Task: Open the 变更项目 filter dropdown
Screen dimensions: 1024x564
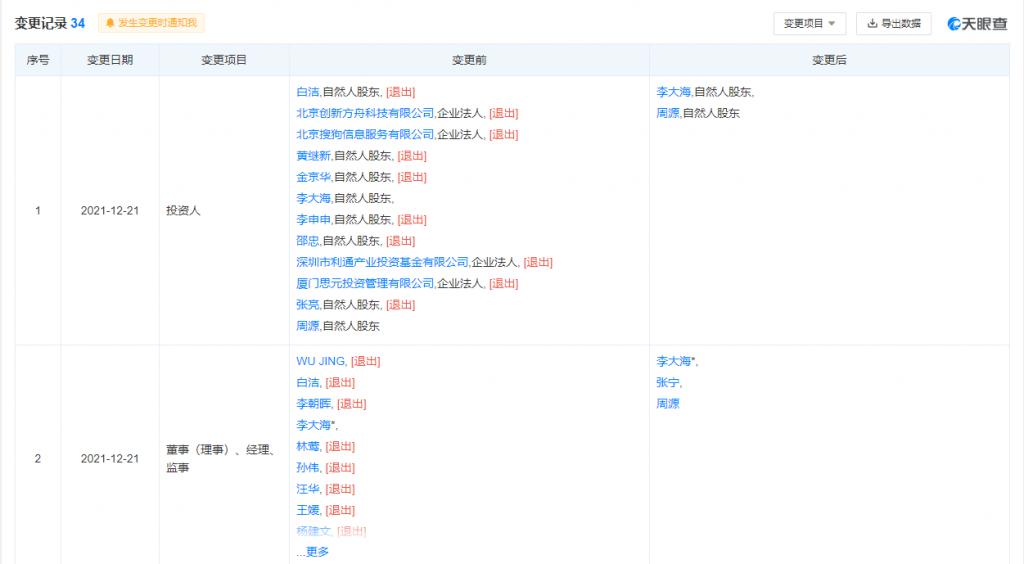Action: tap(810, 23)
